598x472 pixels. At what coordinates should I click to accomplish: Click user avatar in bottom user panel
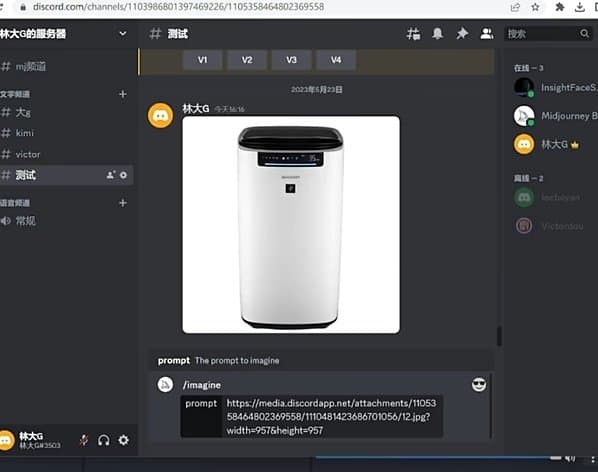coord(6,440)
